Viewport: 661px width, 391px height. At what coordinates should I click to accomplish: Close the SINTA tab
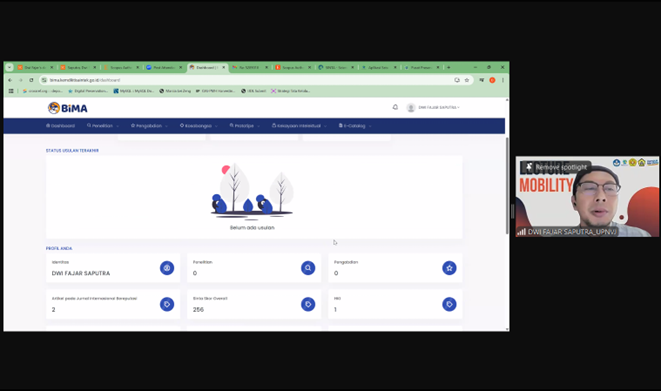pyautogui.click(x=352, y=67)
